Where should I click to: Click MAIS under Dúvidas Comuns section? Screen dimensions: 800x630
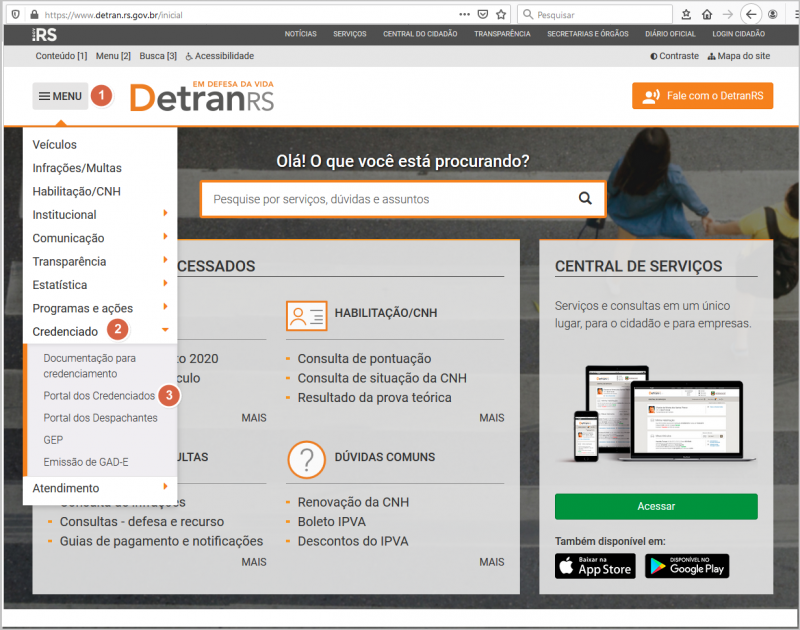pyautogui.click(x=491, y=562)
